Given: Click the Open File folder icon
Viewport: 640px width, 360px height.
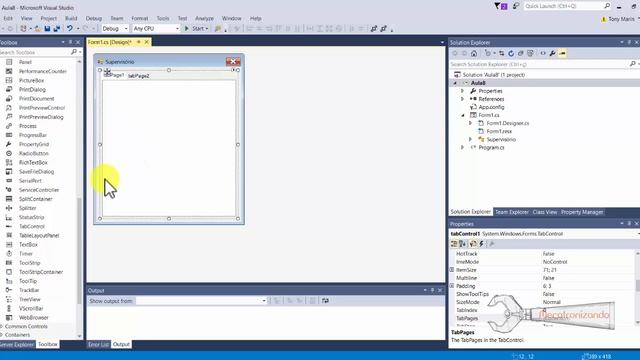Looking at the screenshot, I should coord(38,29).
